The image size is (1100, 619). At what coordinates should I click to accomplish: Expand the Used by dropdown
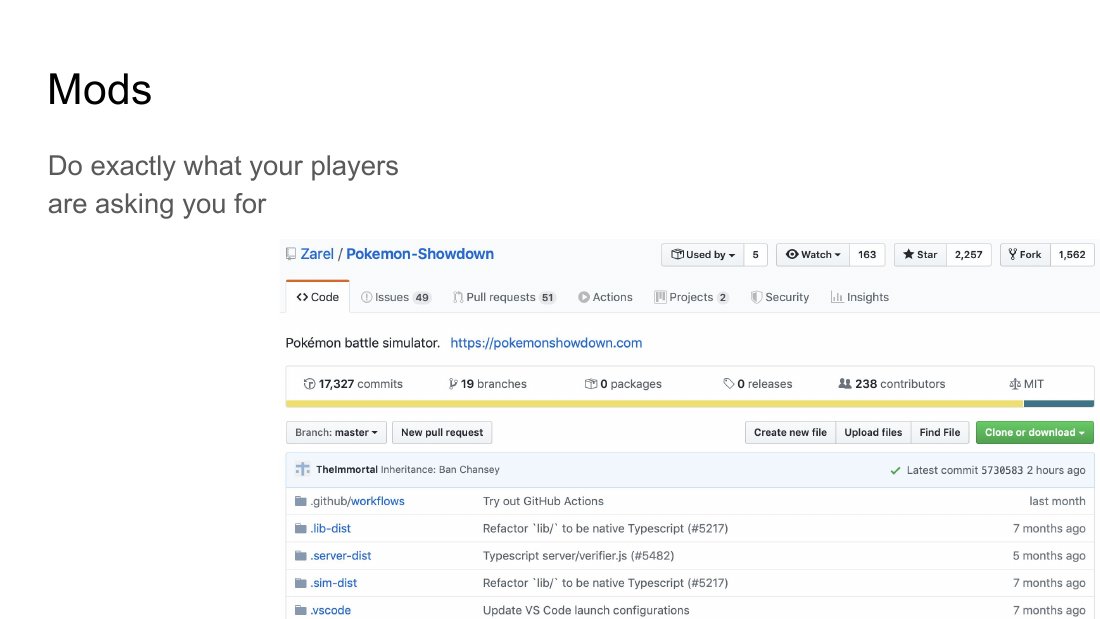[702, 255]
